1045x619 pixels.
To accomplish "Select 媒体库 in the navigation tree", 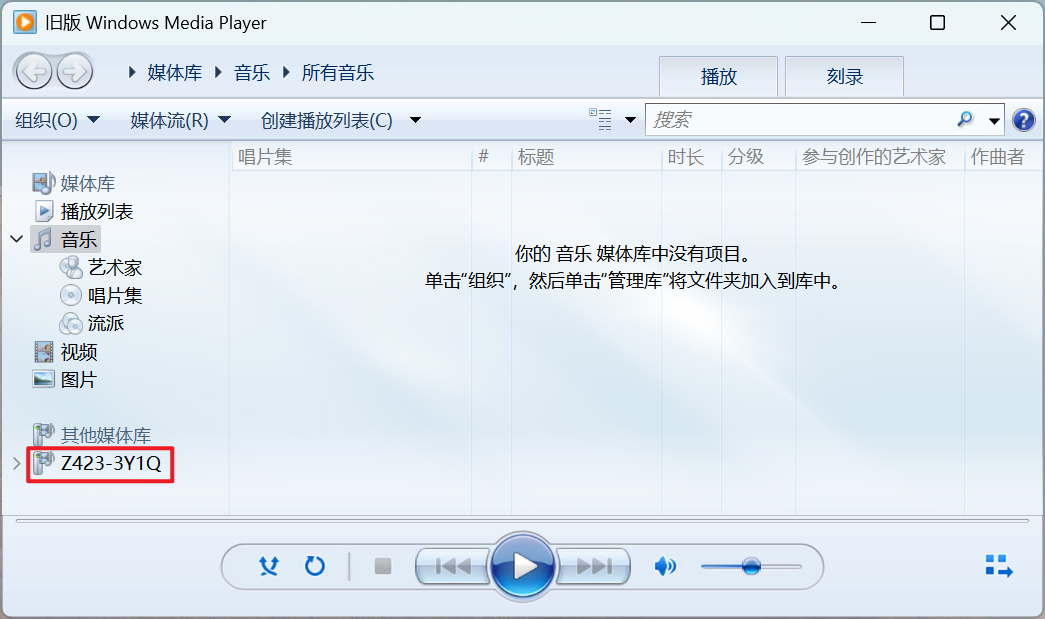I will point(87,183).
